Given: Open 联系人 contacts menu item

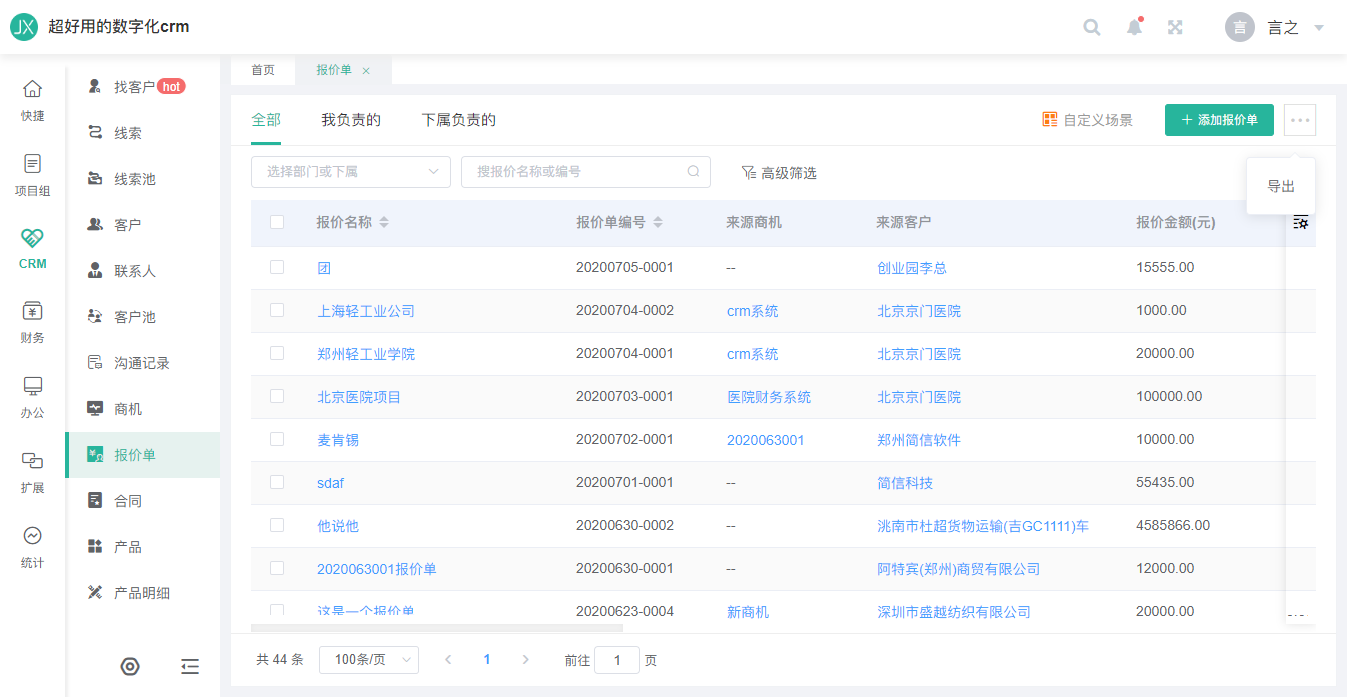Looking at the screenshot, I should pyautogui.click(x=143, y=271).
